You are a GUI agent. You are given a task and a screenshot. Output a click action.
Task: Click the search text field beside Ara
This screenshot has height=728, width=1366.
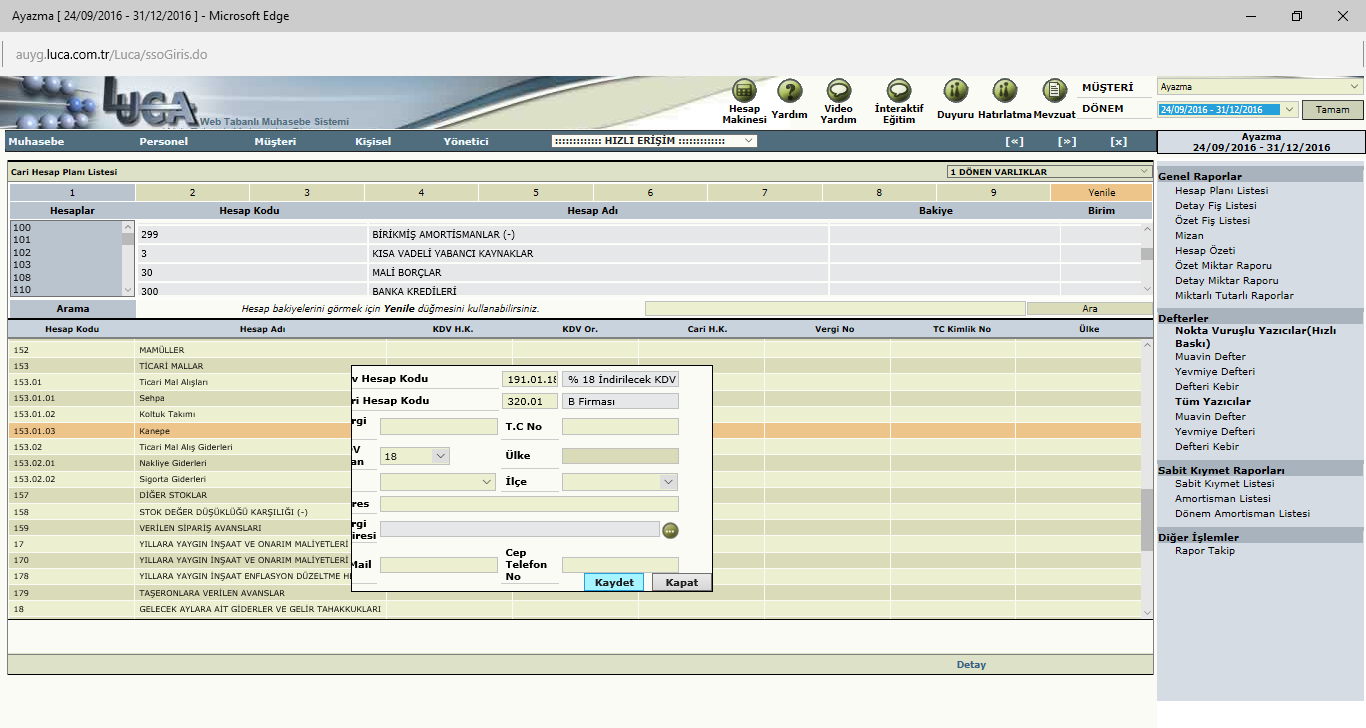[835, 309]
